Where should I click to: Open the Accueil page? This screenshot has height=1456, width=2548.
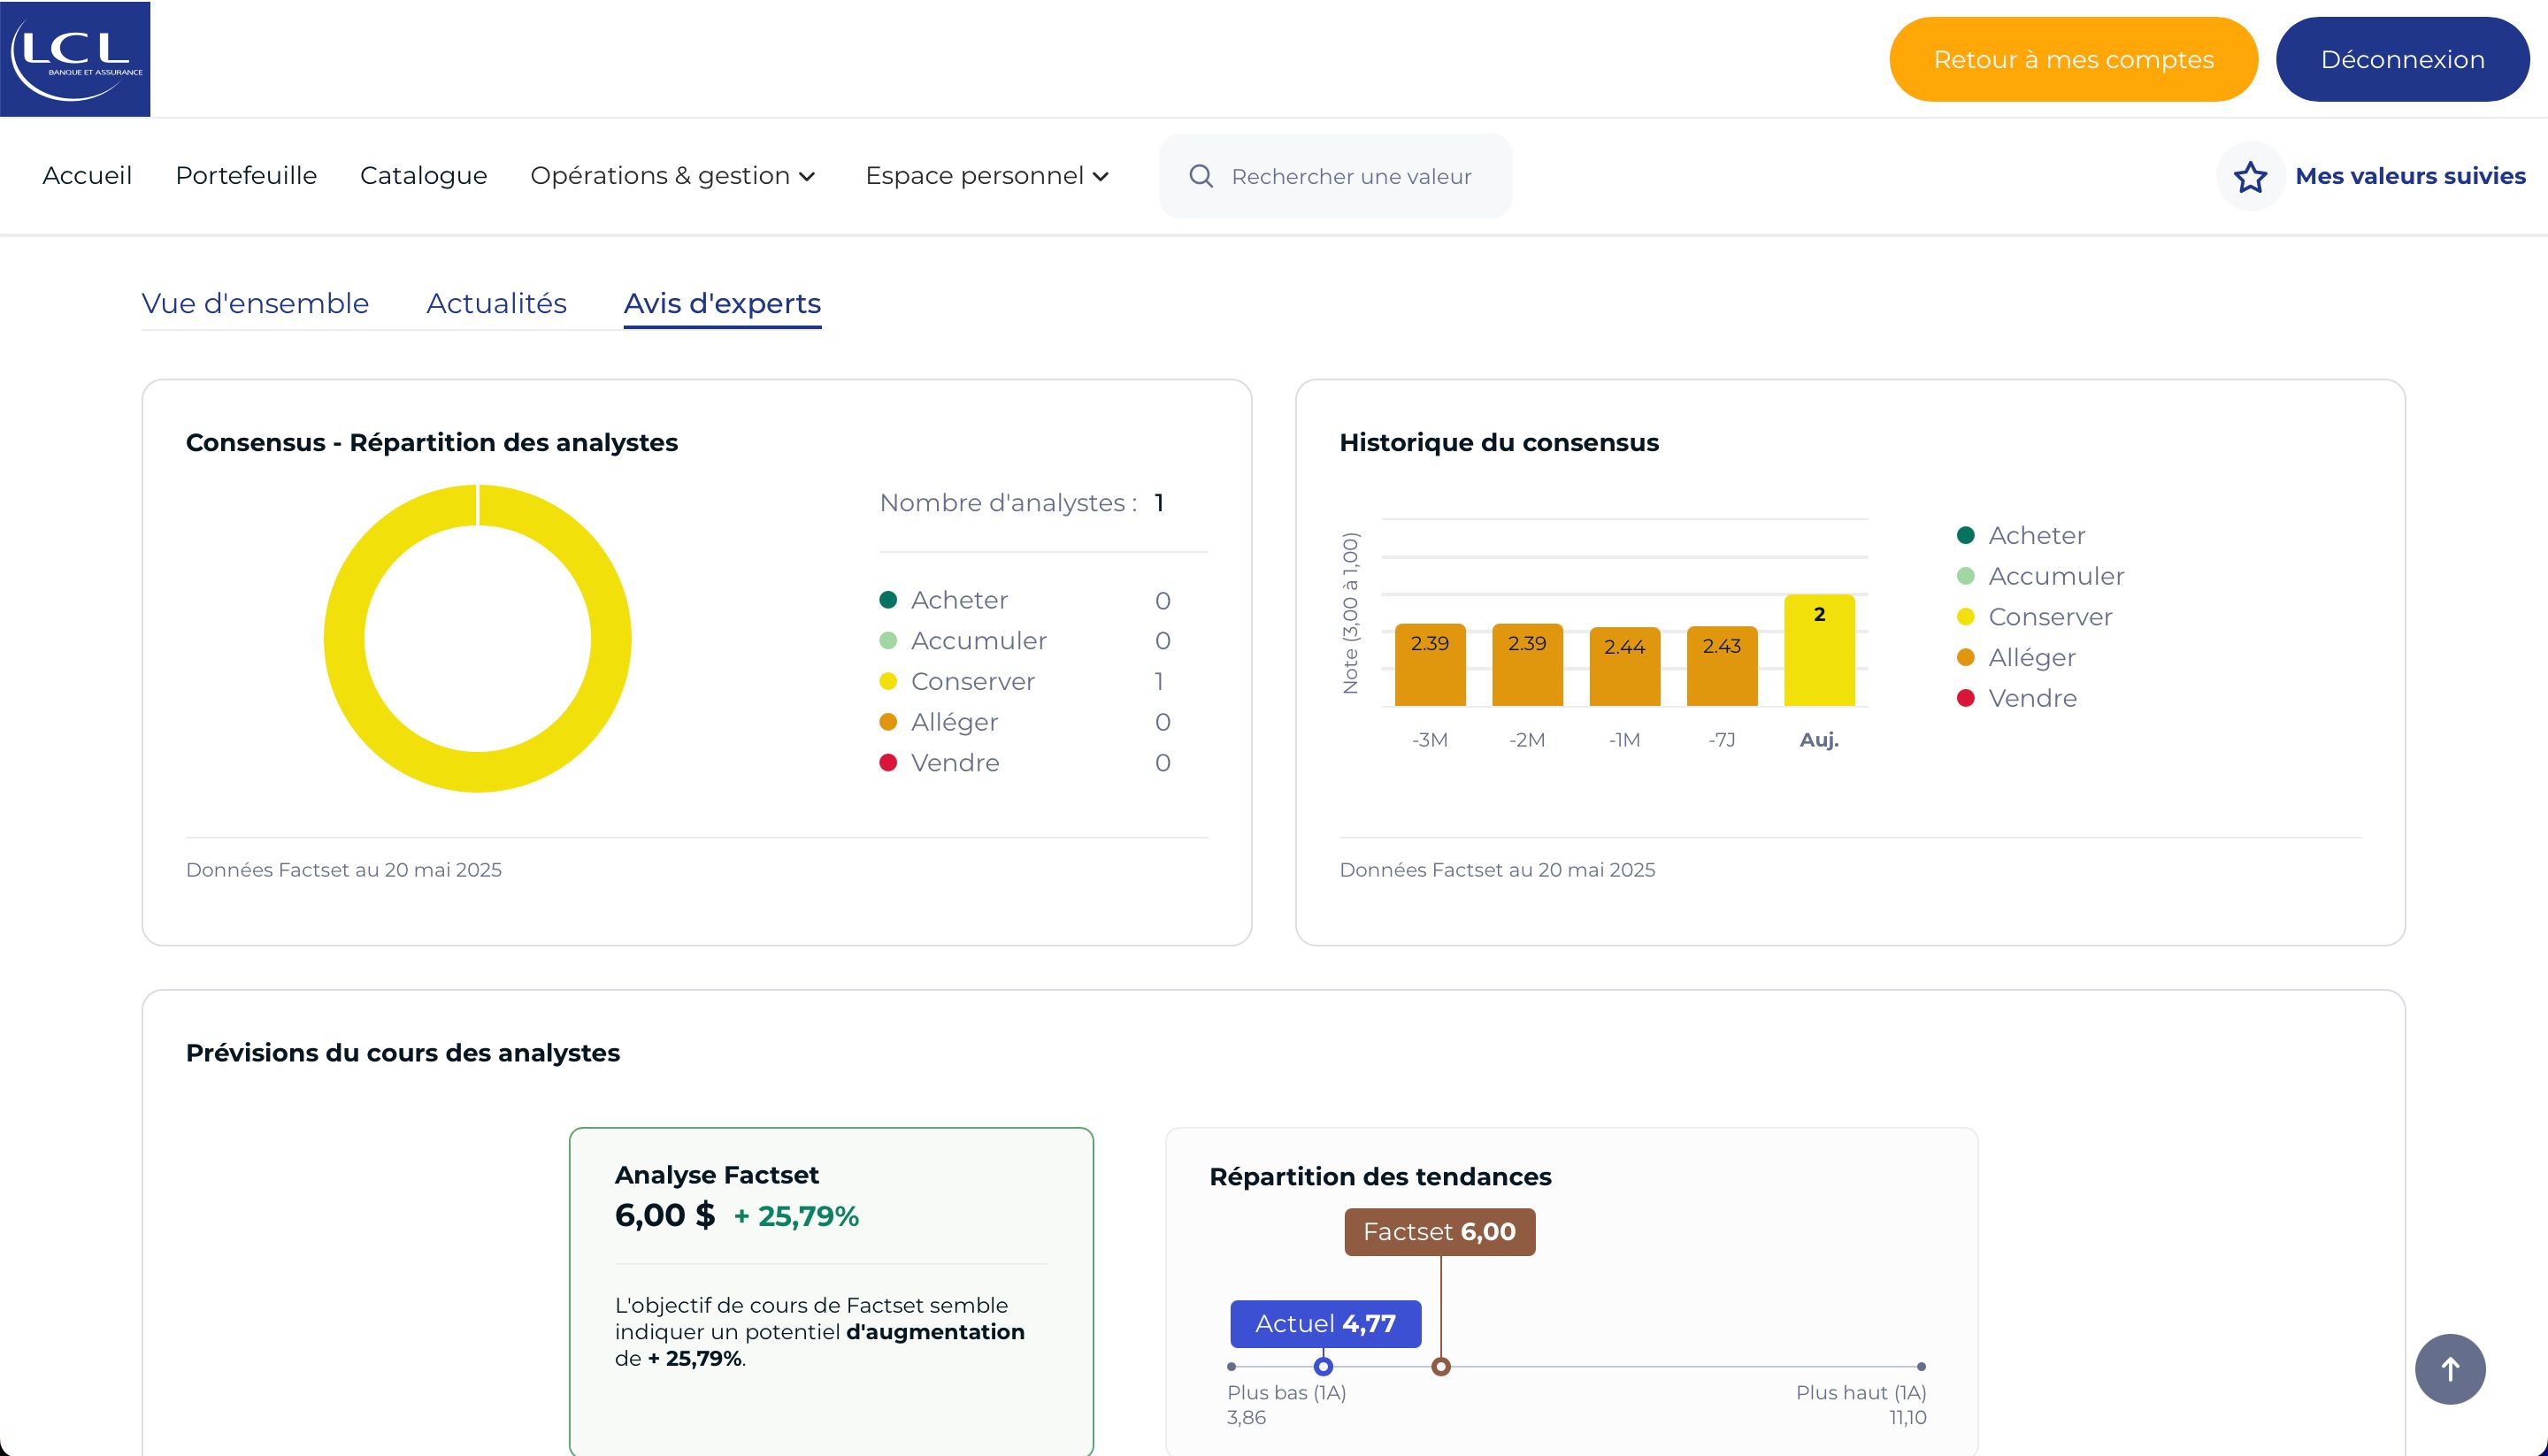point(87,176)
